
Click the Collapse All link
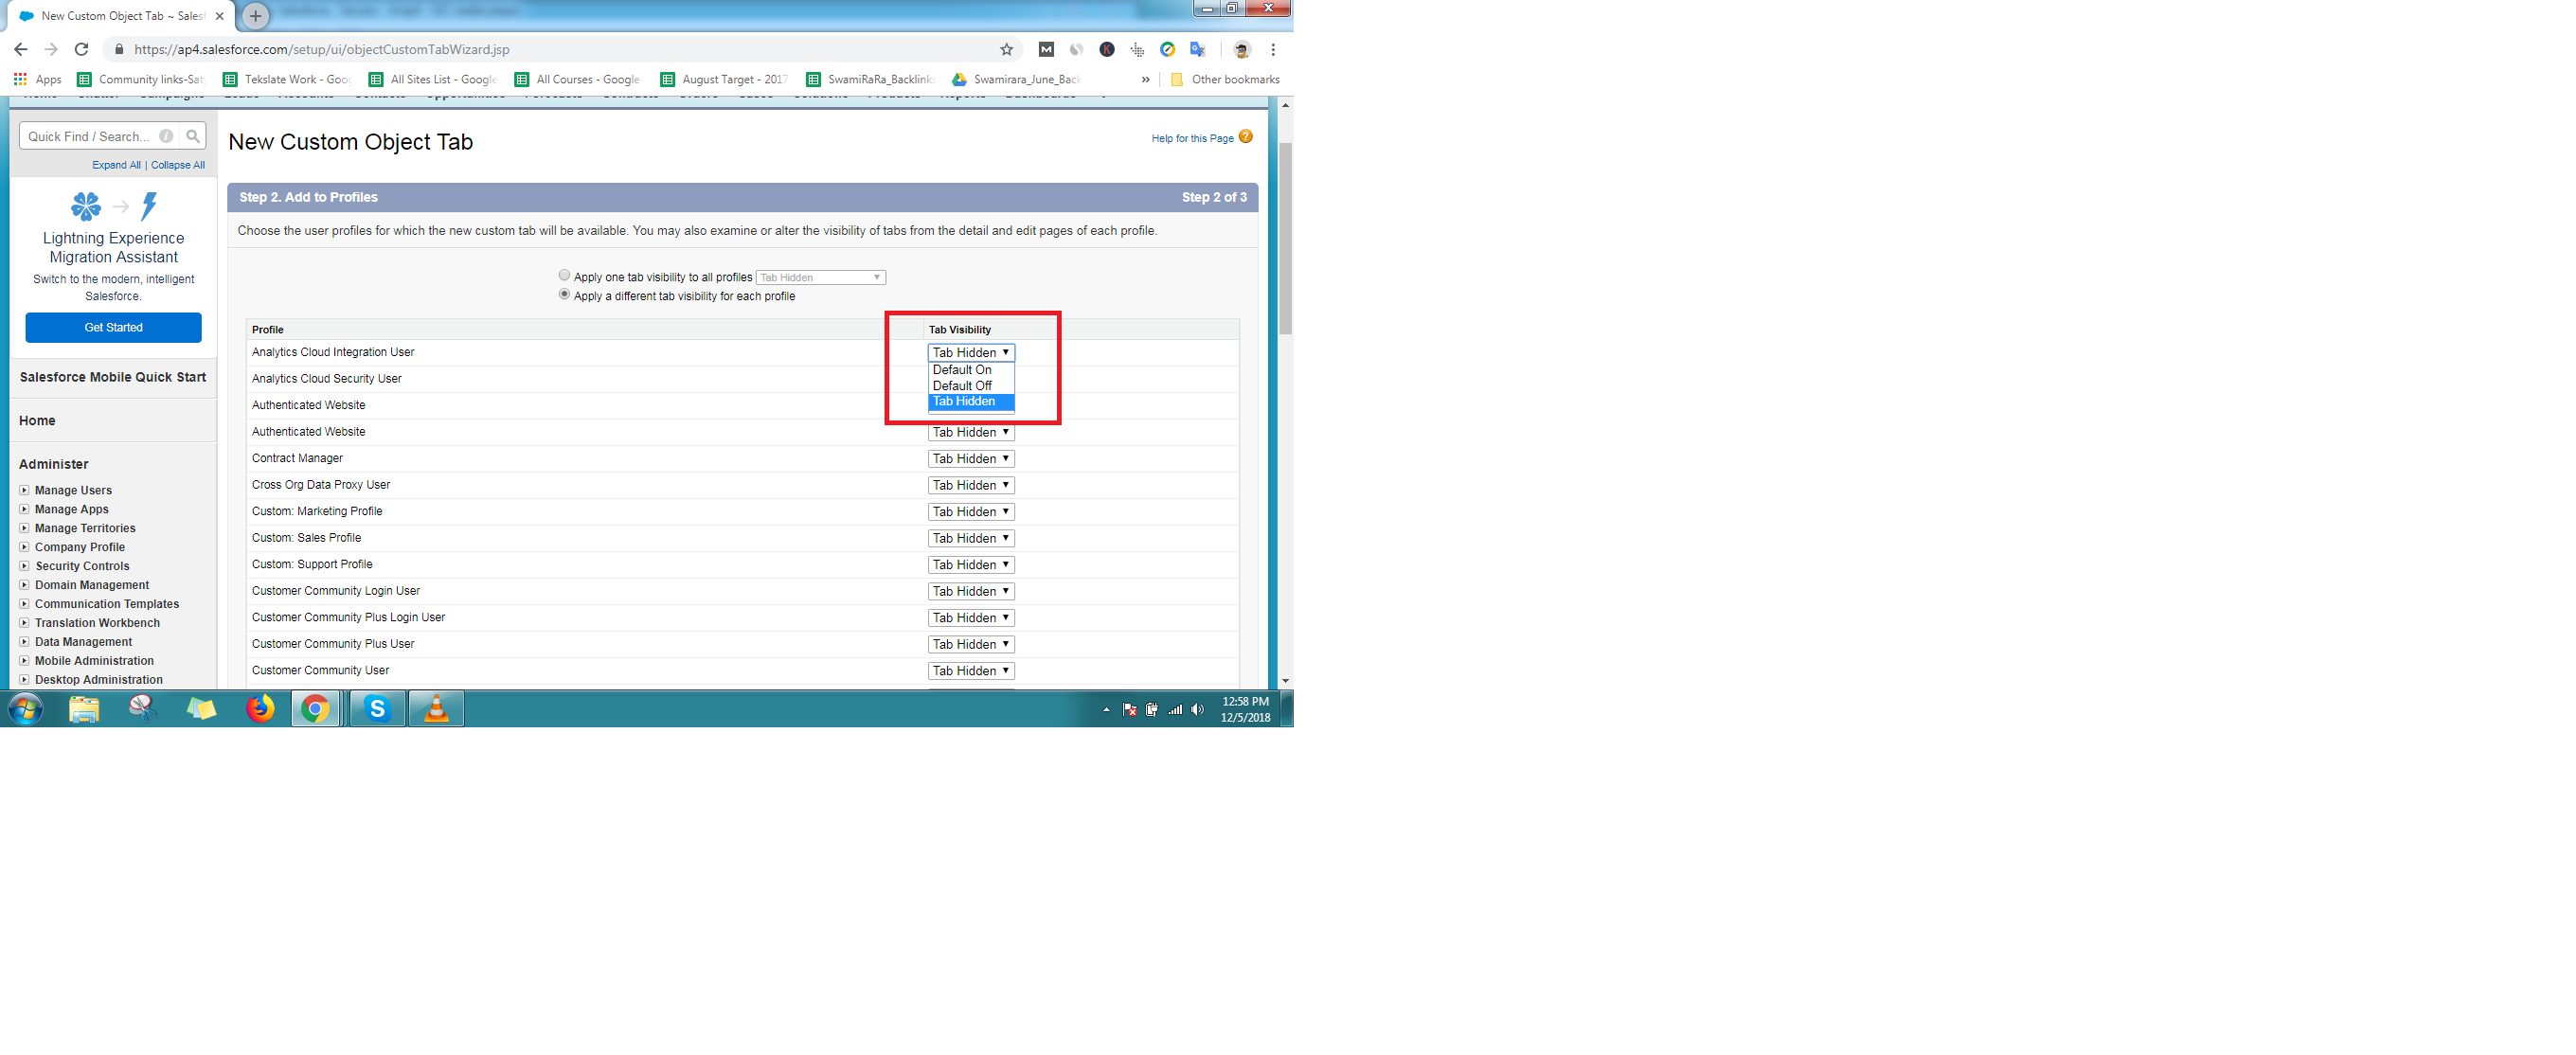click(178, 165)
